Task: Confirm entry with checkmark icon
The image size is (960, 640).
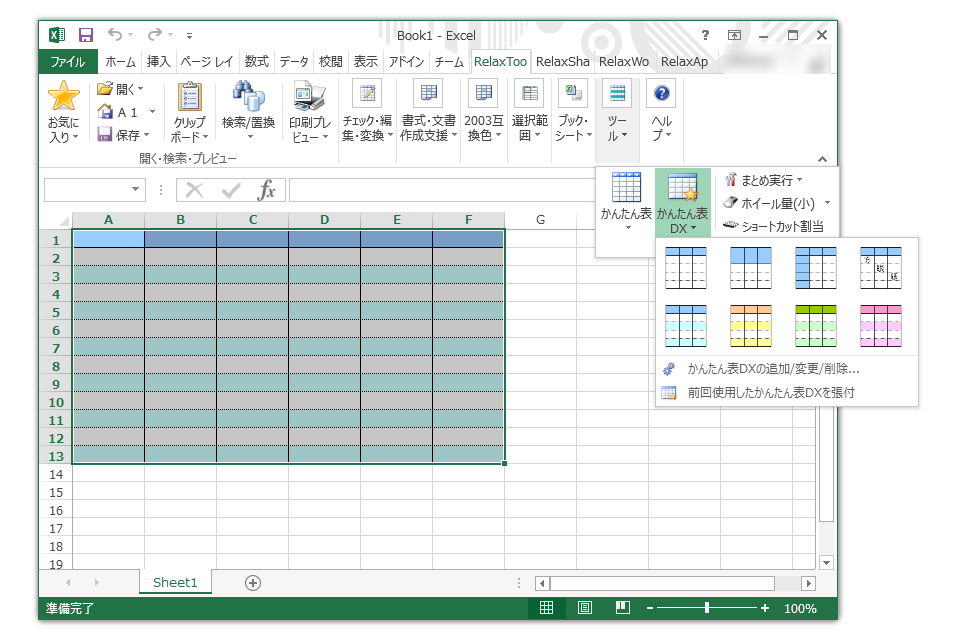Action: (231, 190)
